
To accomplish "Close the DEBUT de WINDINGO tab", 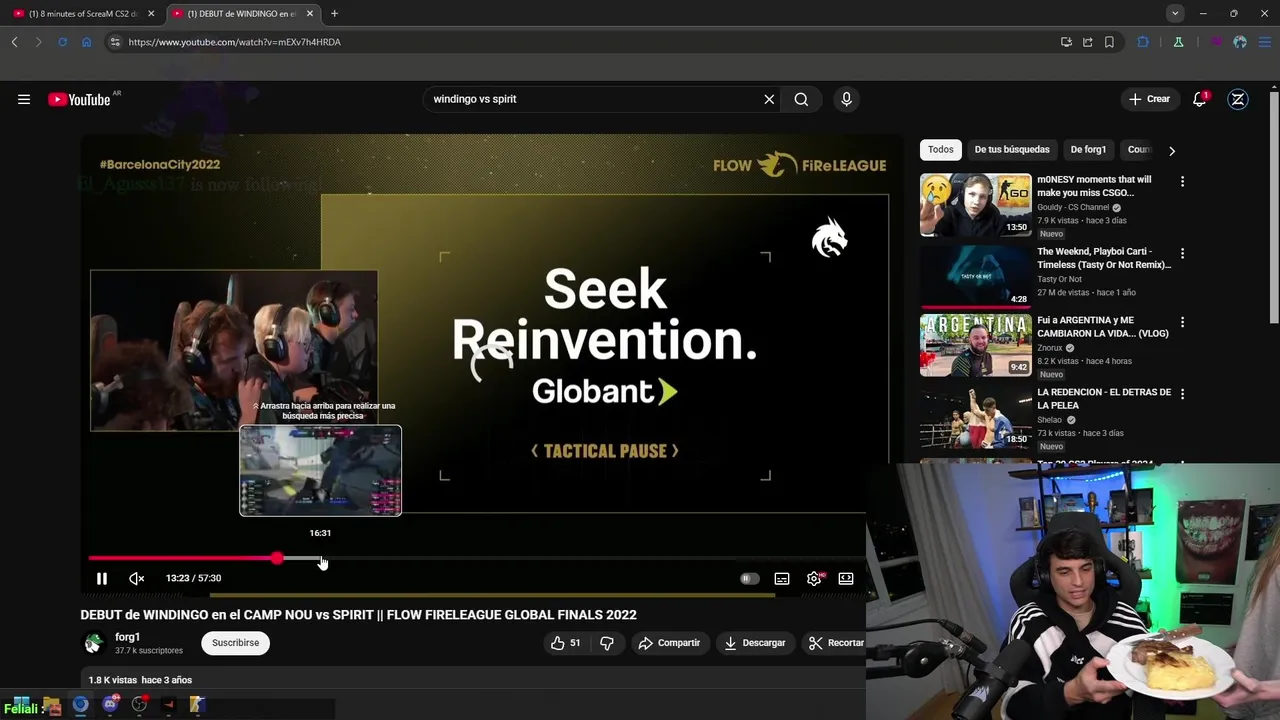I will (310, 14).
